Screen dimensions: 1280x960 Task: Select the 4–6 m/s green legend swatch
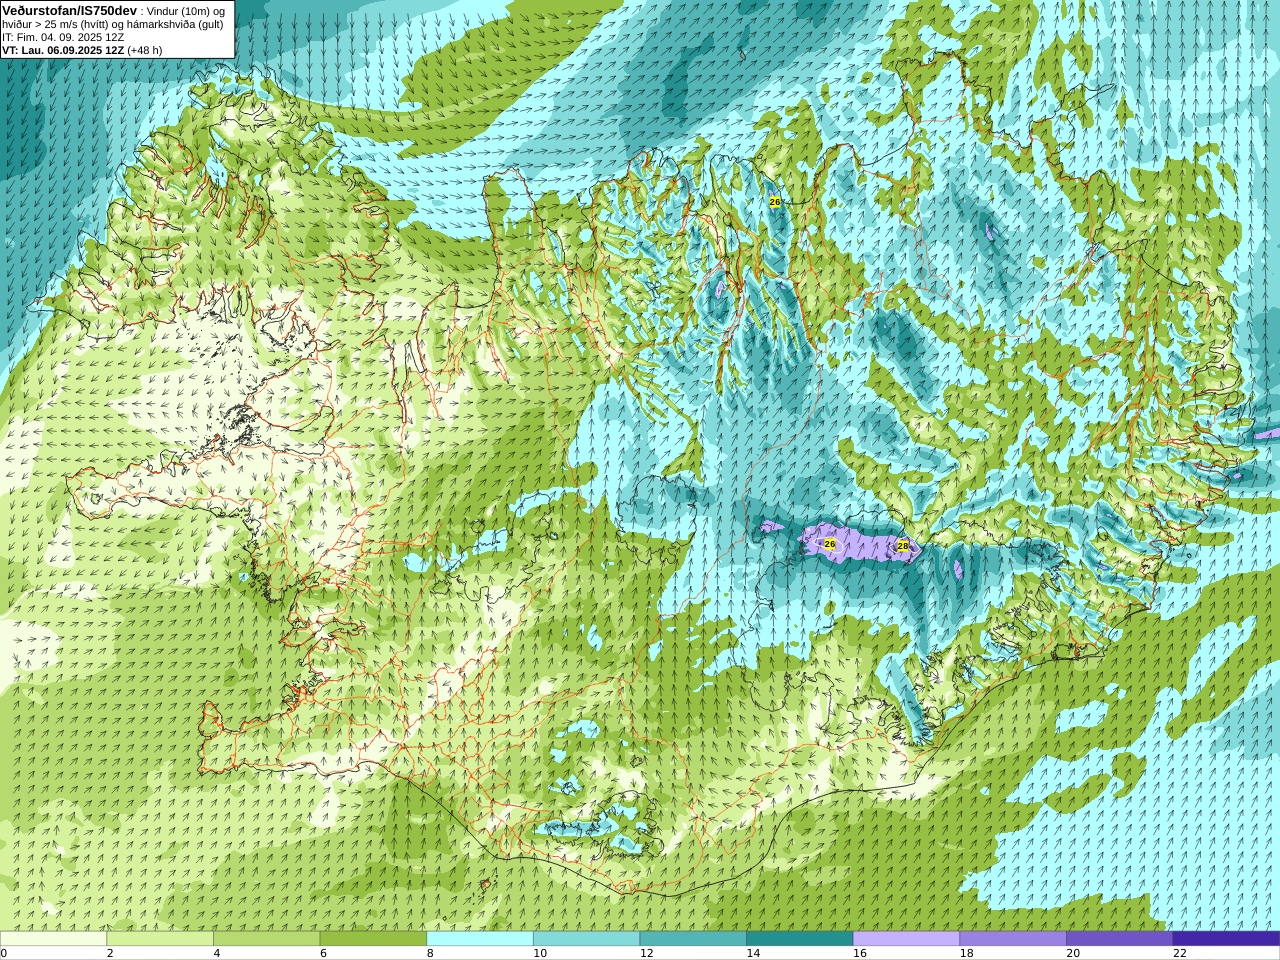267,939
